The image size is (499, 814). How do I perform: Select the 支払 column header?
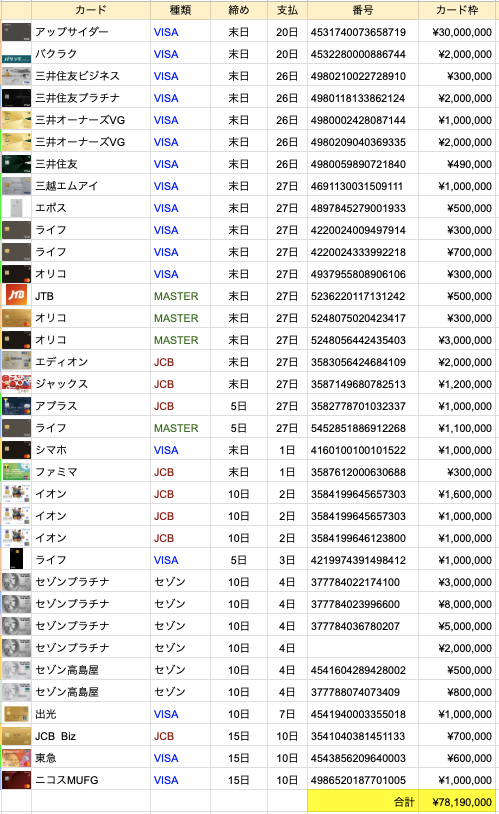pos(287,10)
